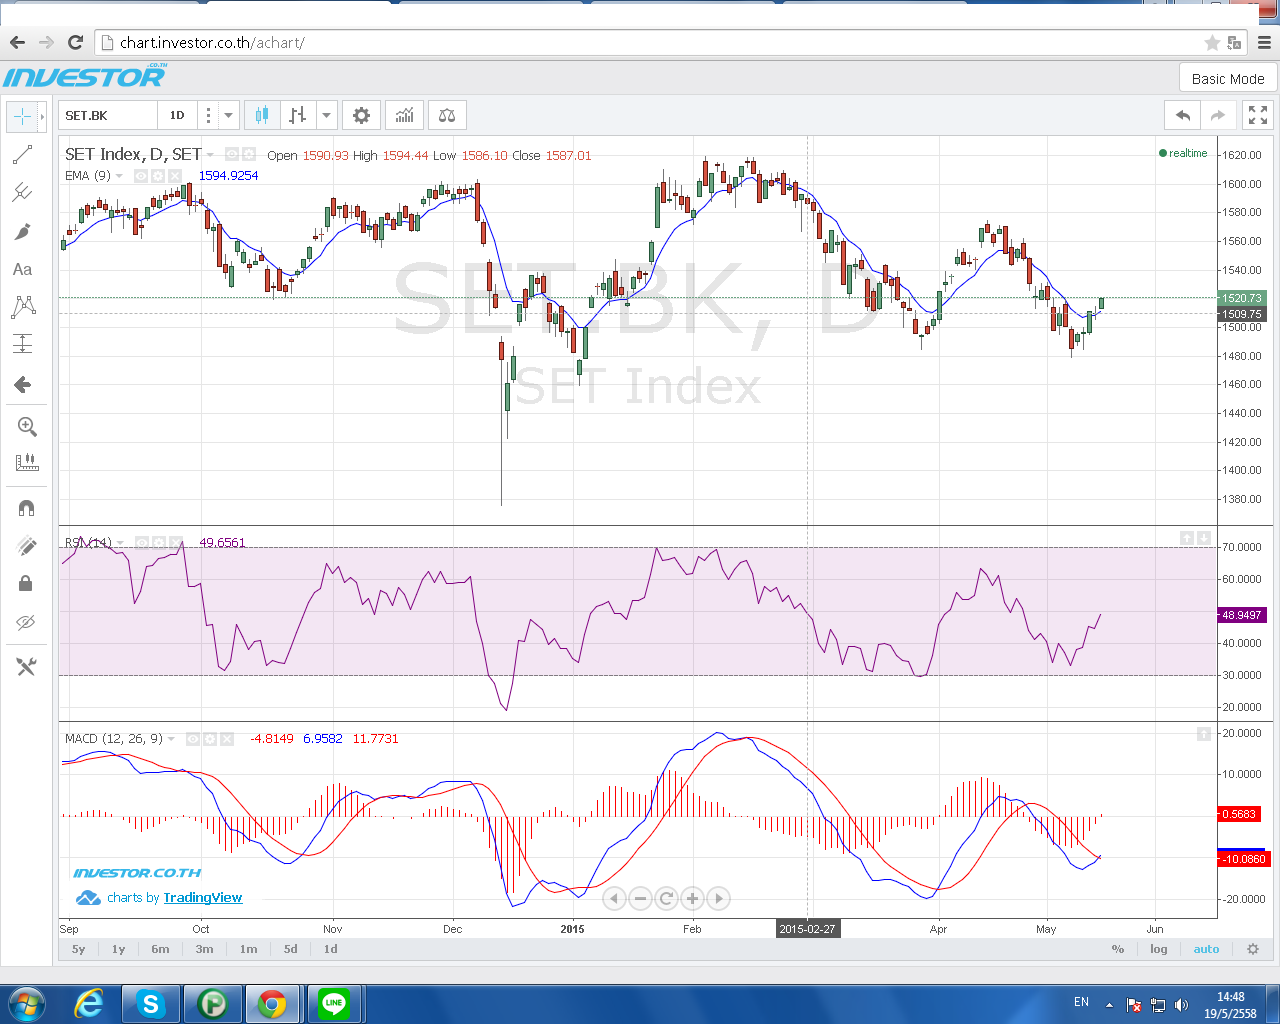Image resolution: width=1280 pixels, height=1024 pixels.
Task: Move RSI pane down arrow
Action: (1204, 538)
